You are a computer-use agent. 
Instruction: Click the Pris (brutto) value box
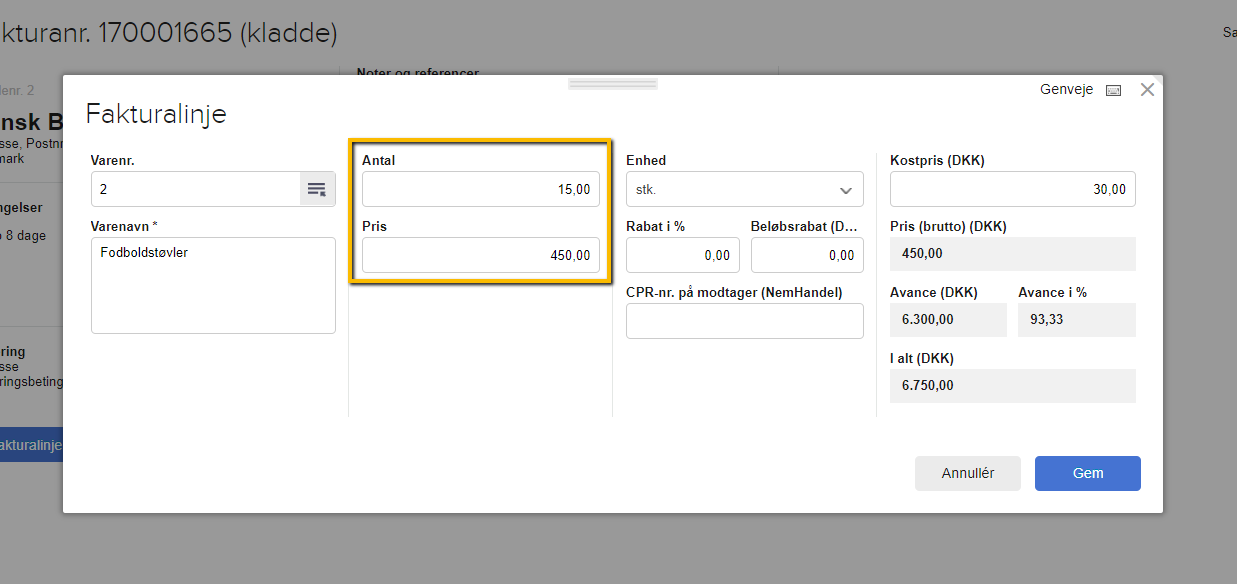(1012, 254)
